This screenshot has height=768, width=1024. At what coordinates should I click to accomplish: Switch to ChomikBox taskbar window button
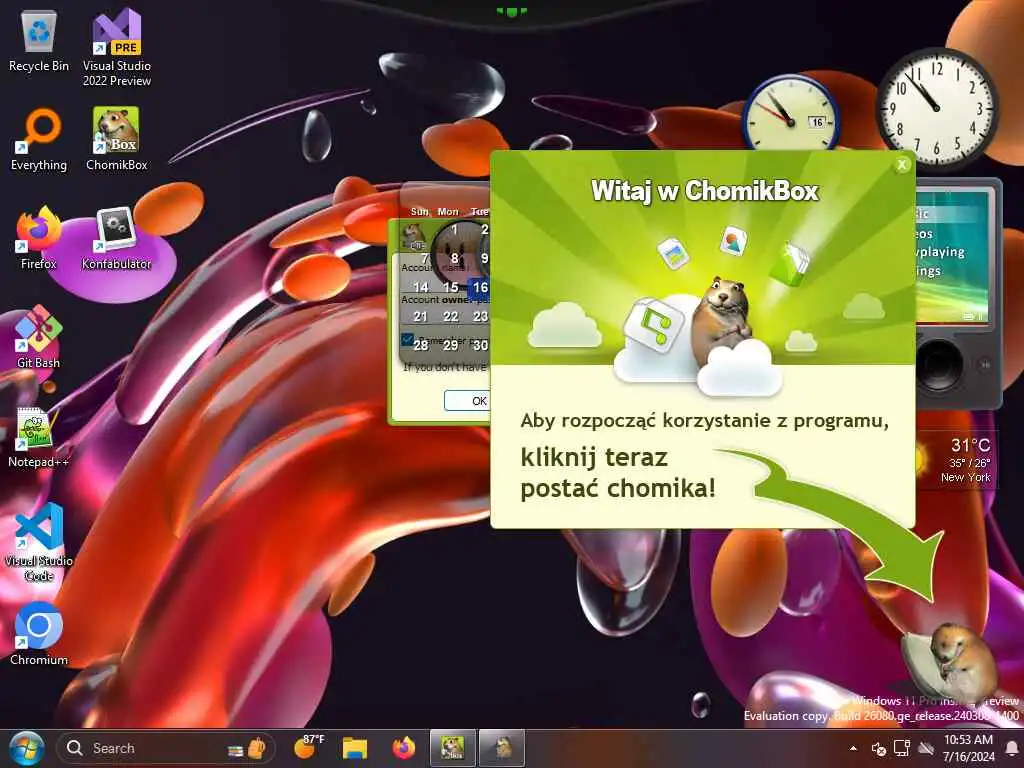point(453,748)
